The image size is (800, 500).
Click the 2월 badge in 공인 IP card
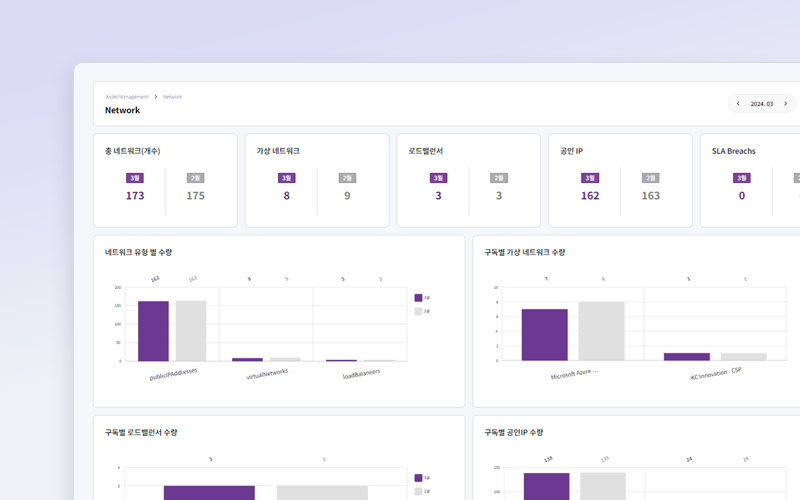tap(651, 178)
